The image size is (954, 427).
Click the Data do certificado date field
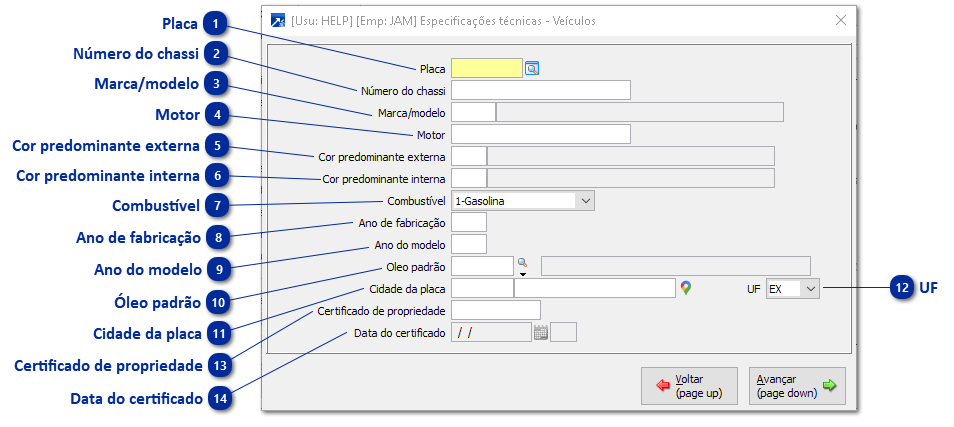pos(492,332)
